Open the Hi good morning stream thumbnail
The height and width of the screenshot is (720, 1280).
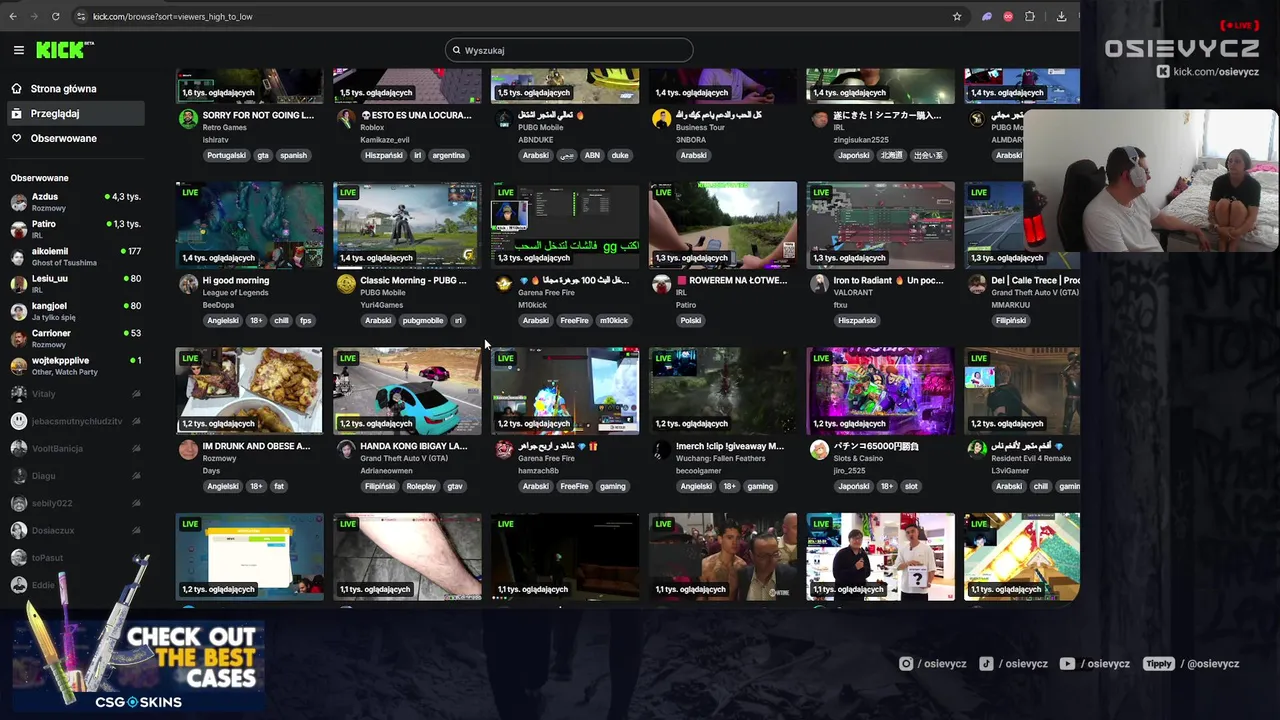pyautogui.click(x=249, y=225)
